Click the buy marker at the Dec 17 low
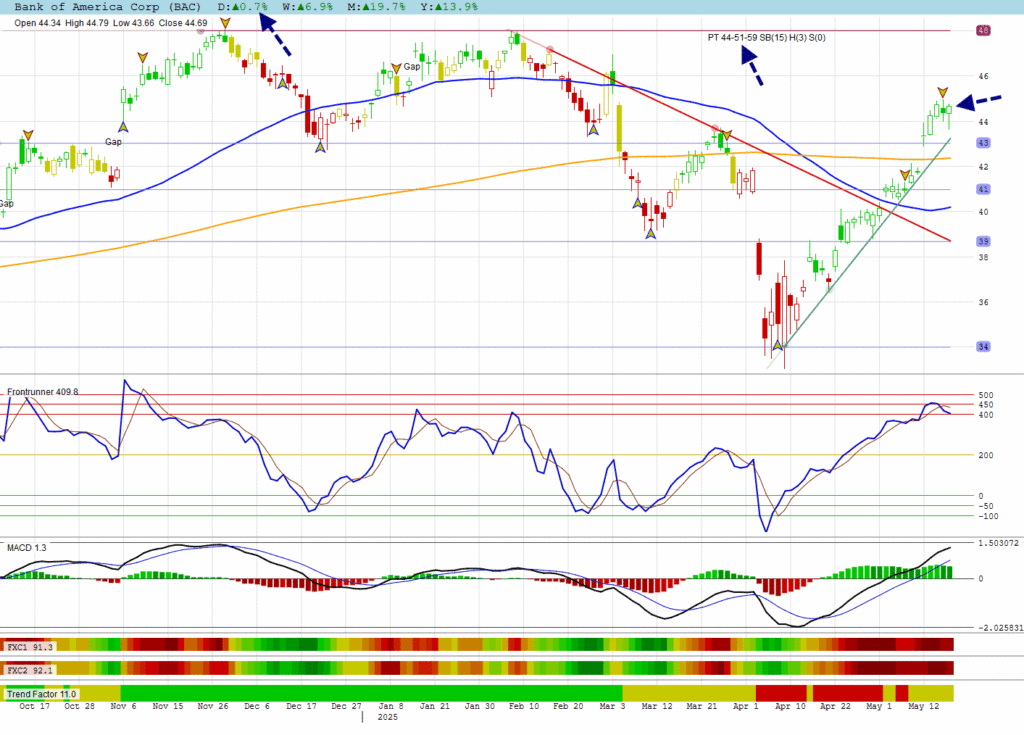Image resolution: width=1024 pixels, height=735 pixels. coord(320,147)
